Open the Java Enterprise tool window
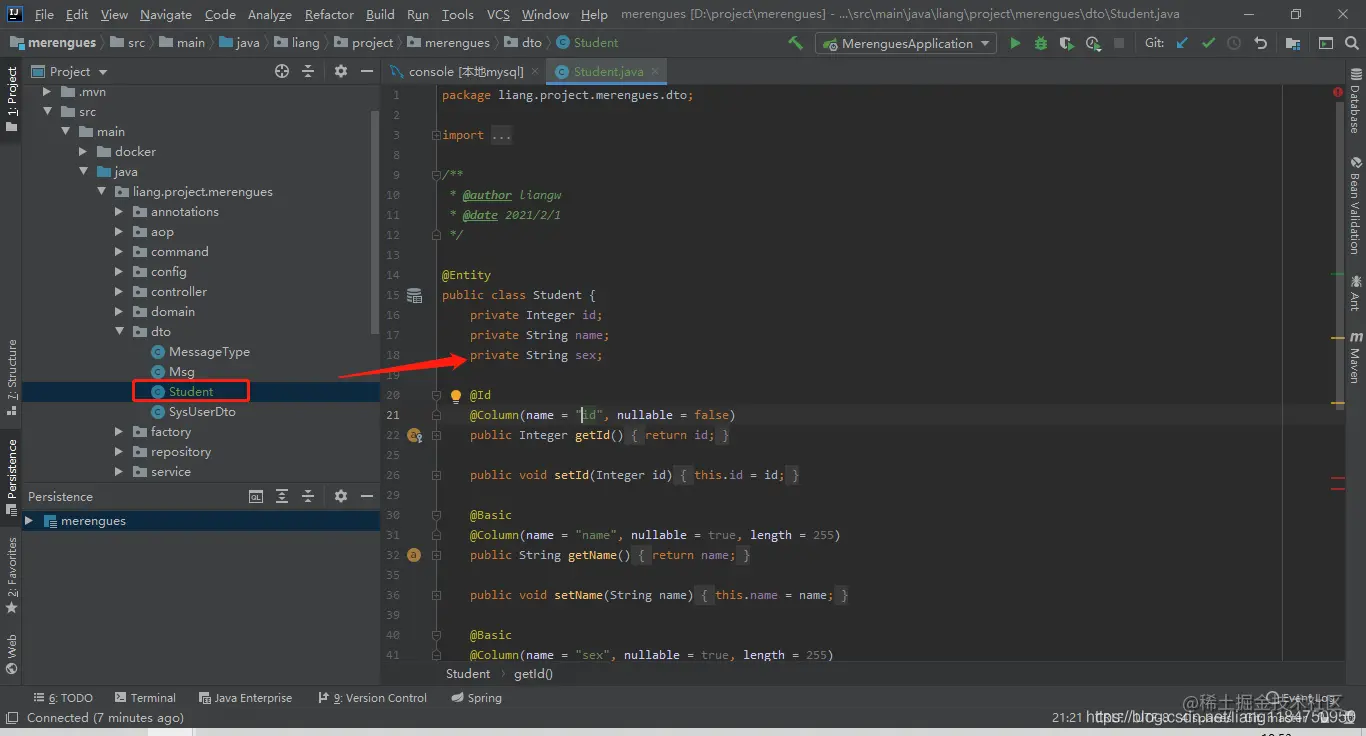1366x736 pixels. pyautogui.click(x=245, y=698)
